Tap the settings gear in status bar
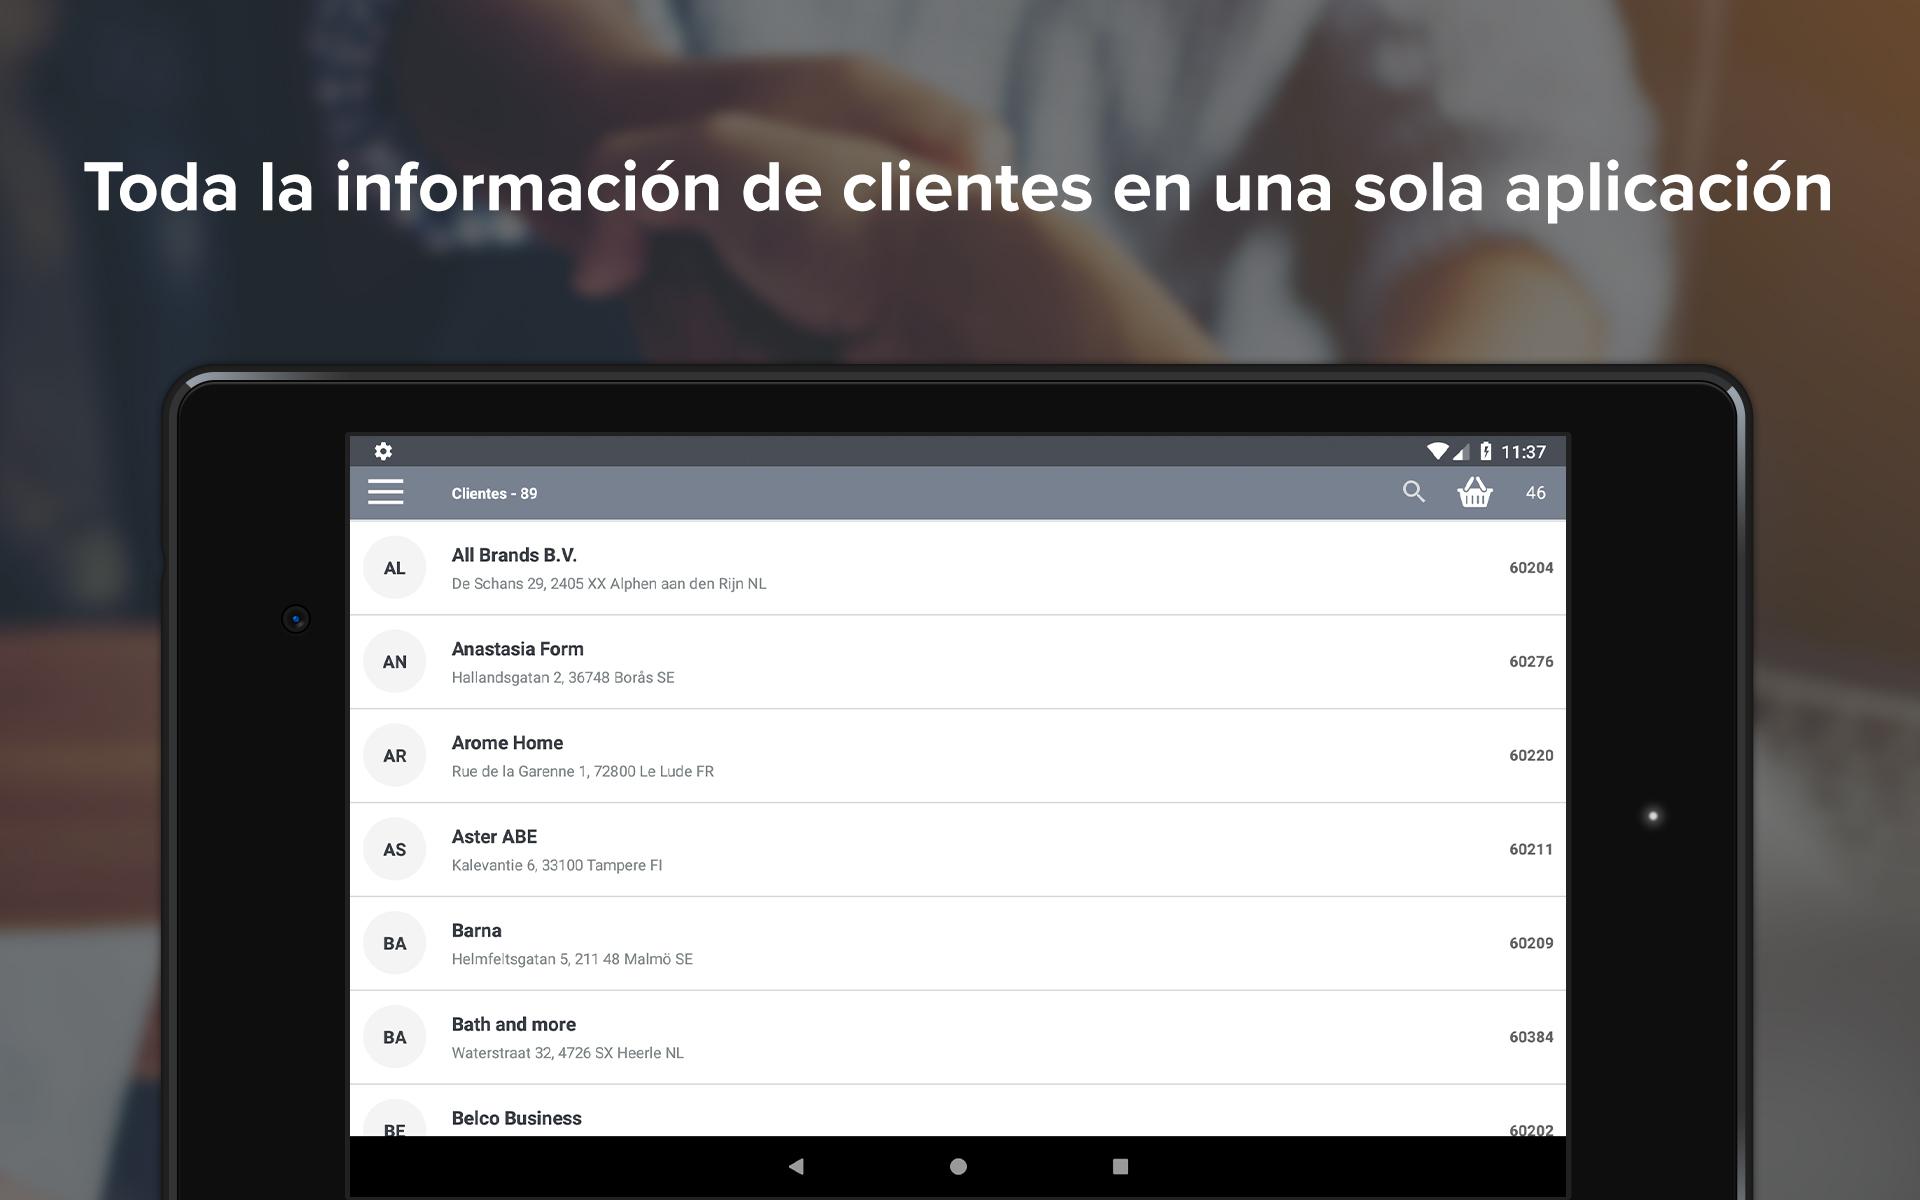 point(383,451)
